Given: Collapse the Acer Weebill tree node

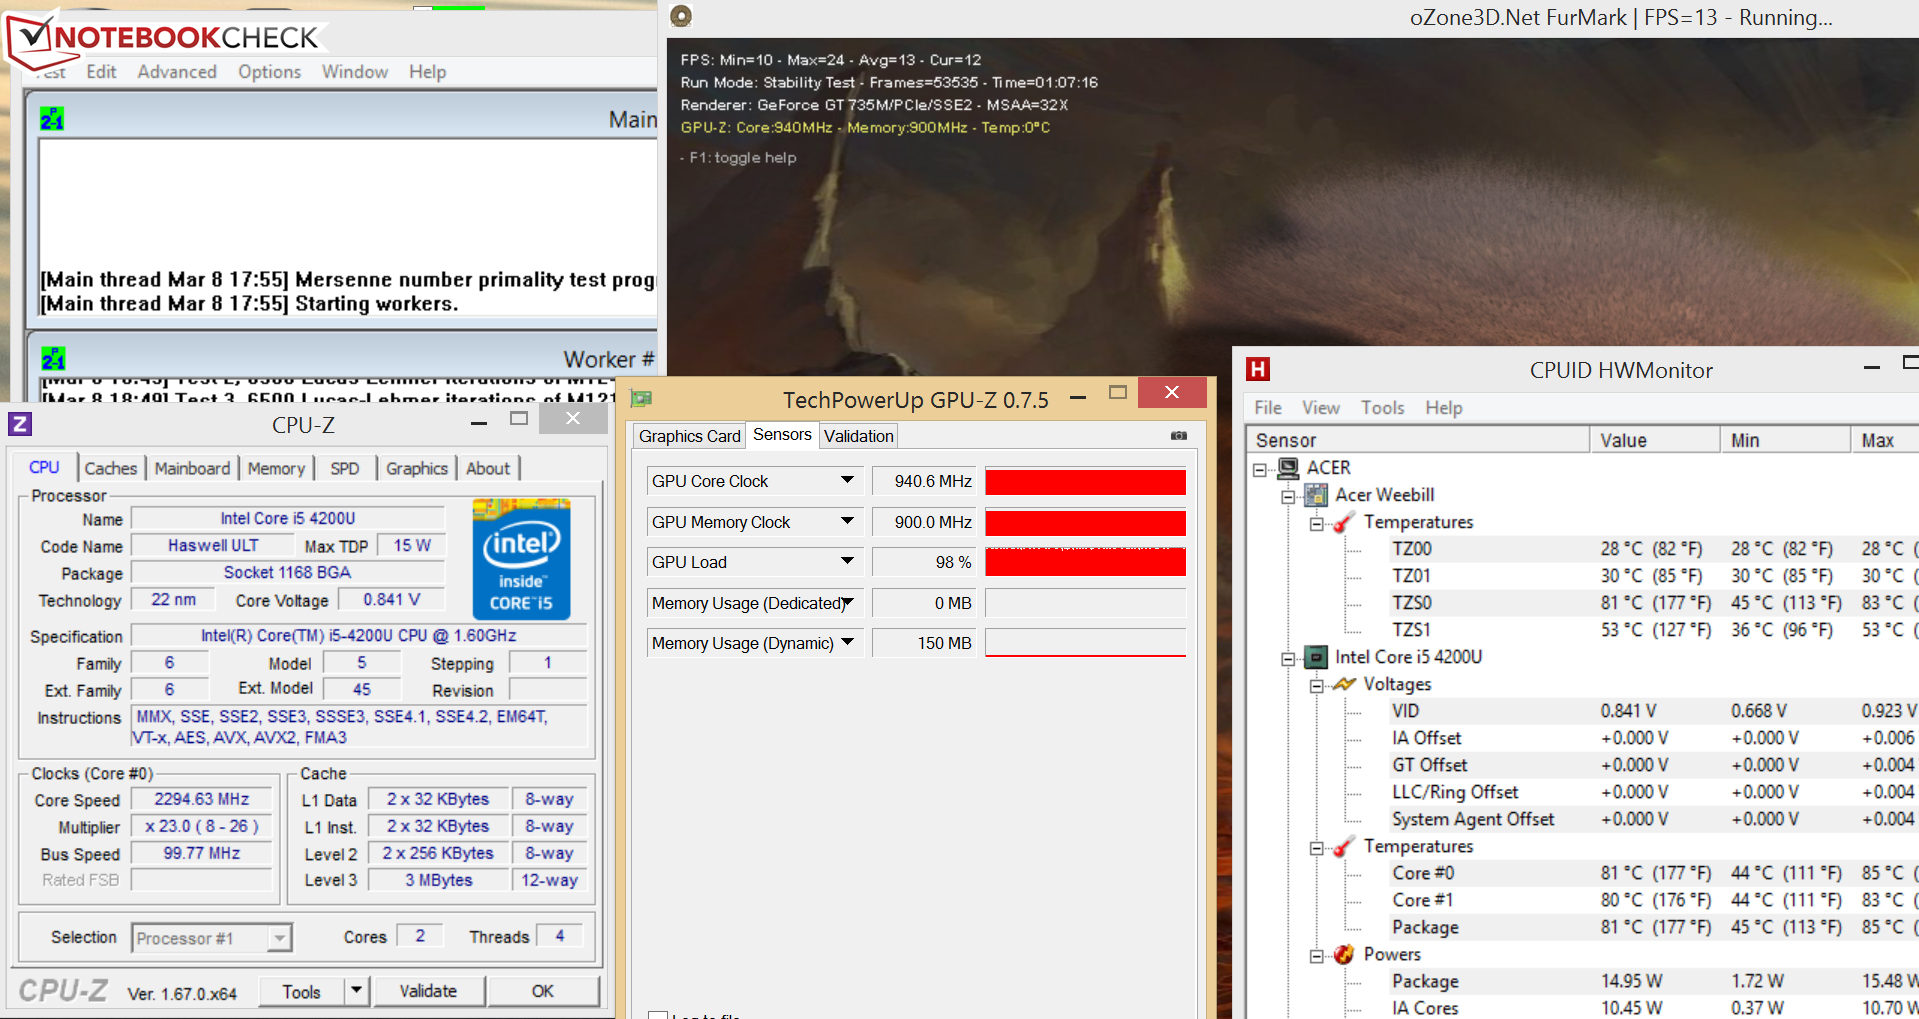Looking at the screenshot, I should (x=1289, y=495).
